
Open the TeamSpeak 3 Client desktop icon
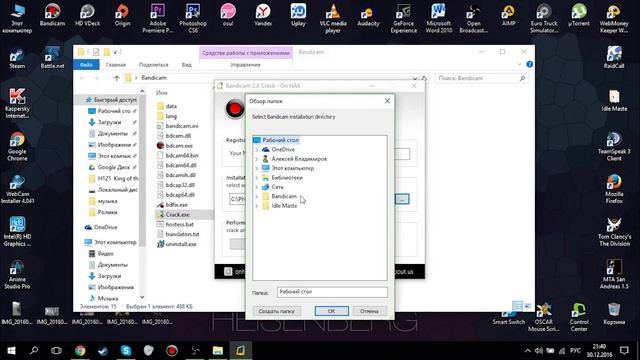pos(614,146)
